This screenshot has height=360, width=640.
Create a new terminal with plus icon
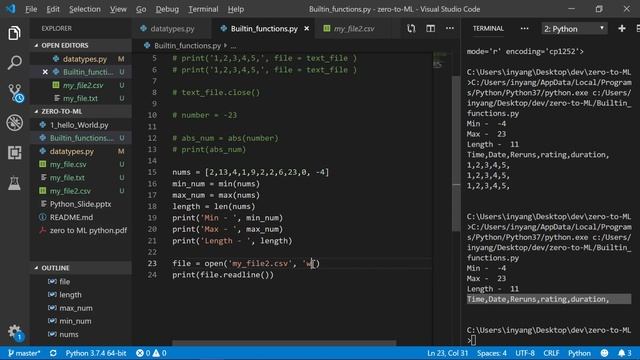[622, 29]
